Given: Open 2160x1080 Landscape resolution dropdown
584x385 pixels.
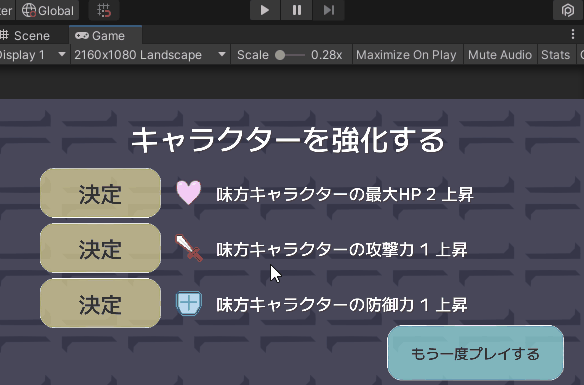Looking at the screenshot, I should tap(150, 55).
